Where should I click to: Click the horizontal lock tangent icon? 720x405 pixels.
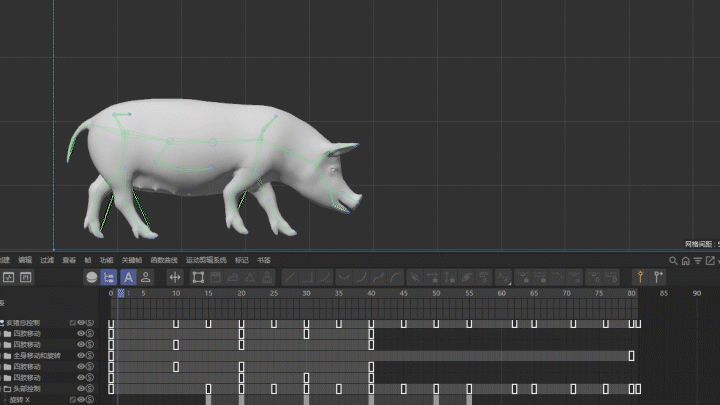pyautogui.click(x=432, y=277)
